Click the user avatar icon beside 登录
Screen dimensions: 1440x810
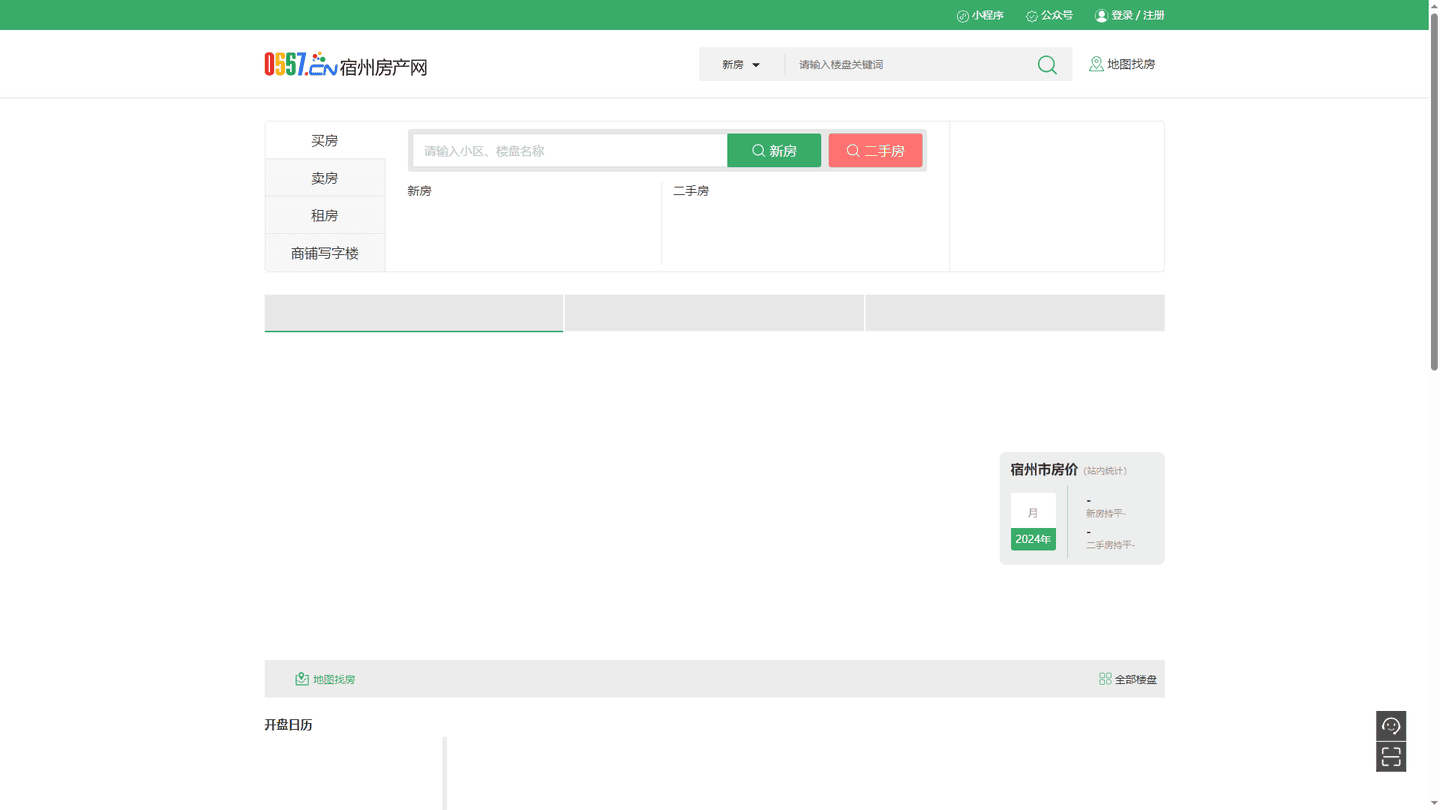point(1101,15)
